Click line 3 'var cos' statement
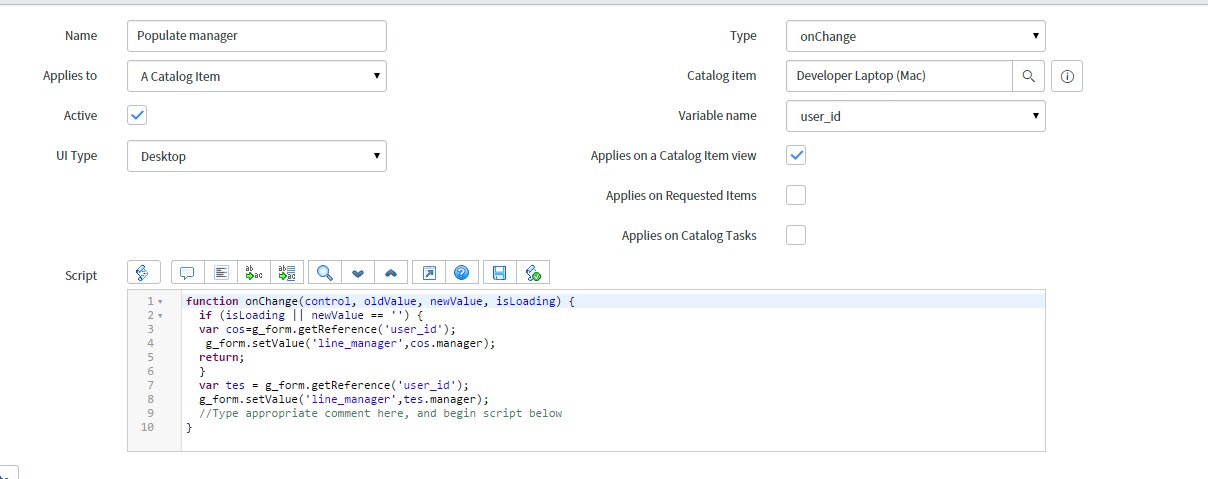1208x479 pixels. pyautogui.click(x=327, y=329)
